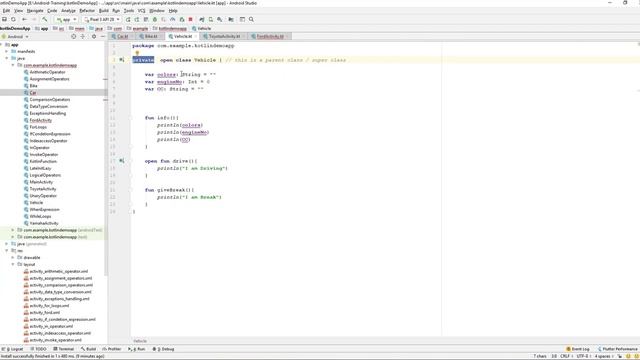Open the app run configuration dropdown

coord(67,19)
